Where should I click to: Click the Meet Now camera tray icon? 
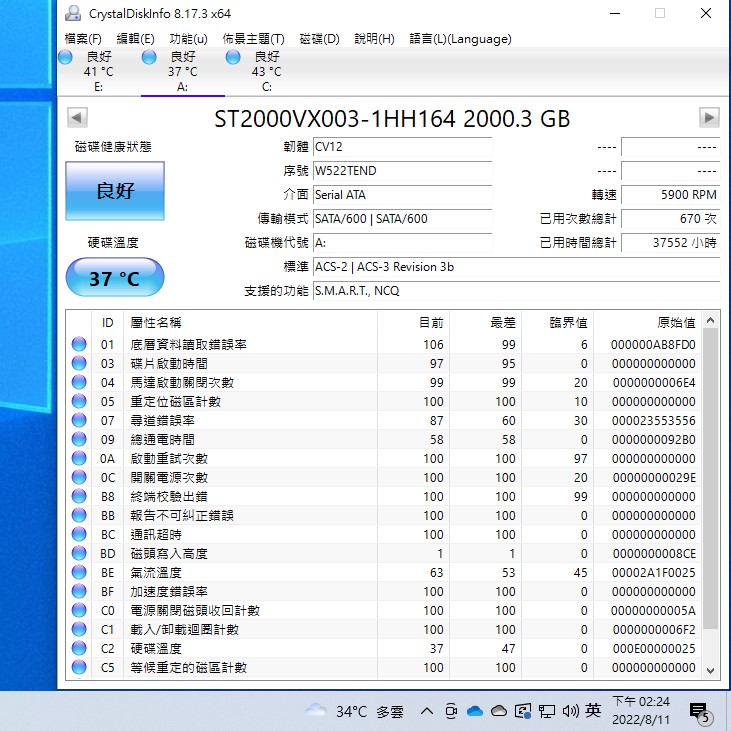(451, 711)
